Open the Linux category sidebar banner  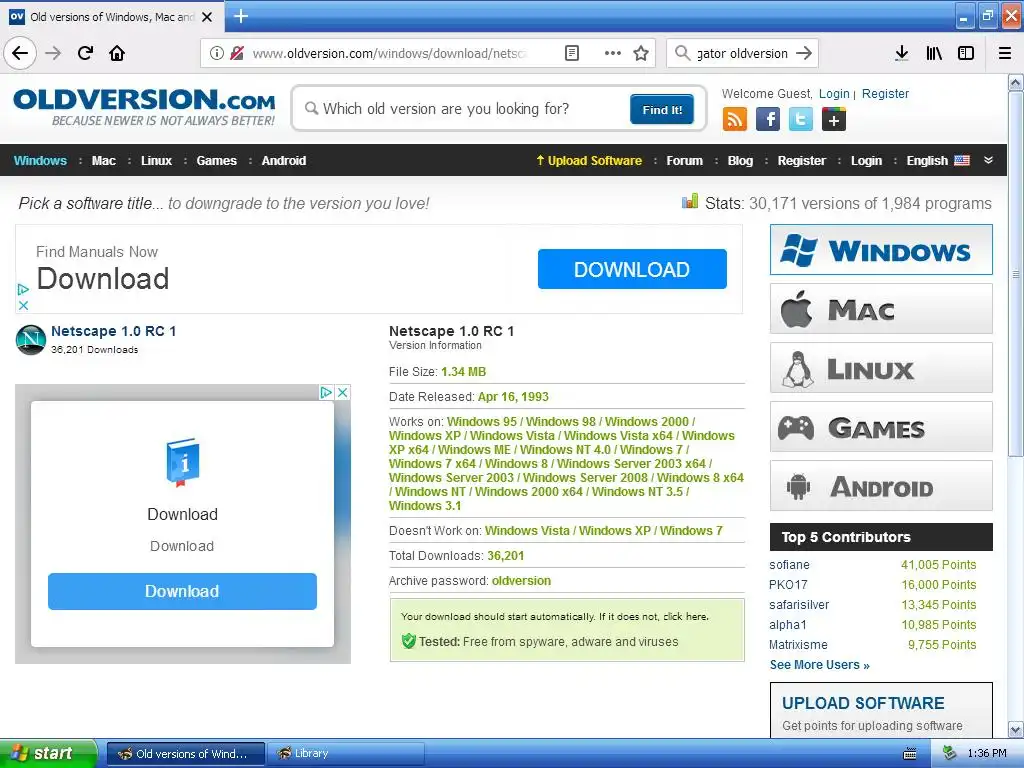click(881, 368)
